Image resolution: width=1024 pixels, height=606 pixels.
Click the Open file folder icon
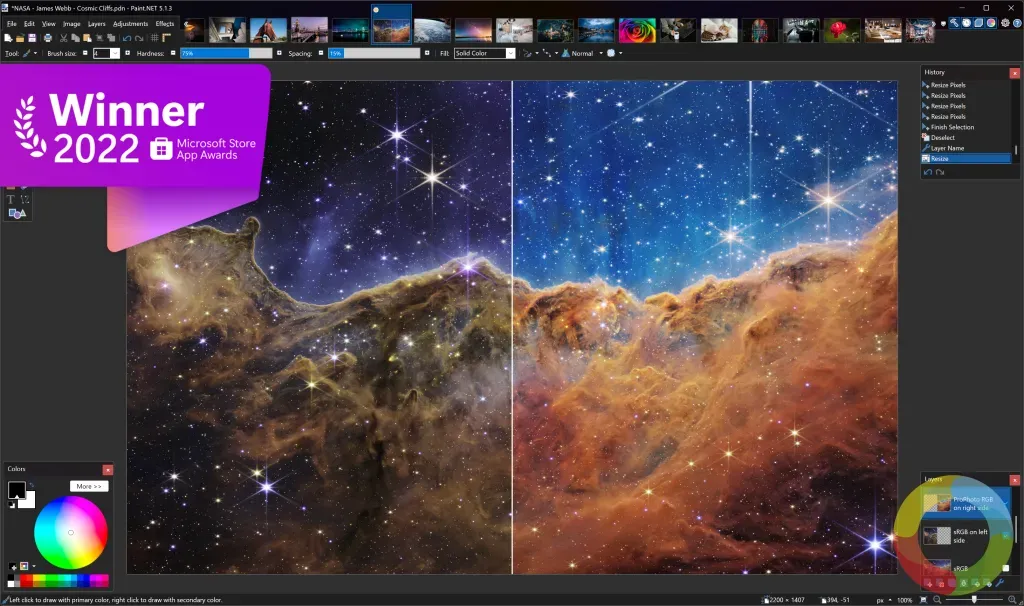click(20, 38)
